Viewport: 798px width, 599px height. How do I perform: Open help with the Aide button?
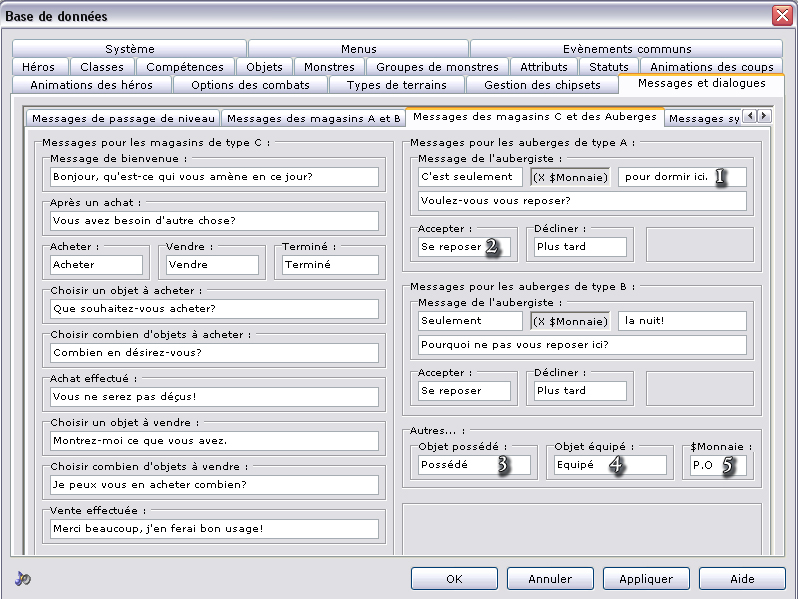point(742,579)
